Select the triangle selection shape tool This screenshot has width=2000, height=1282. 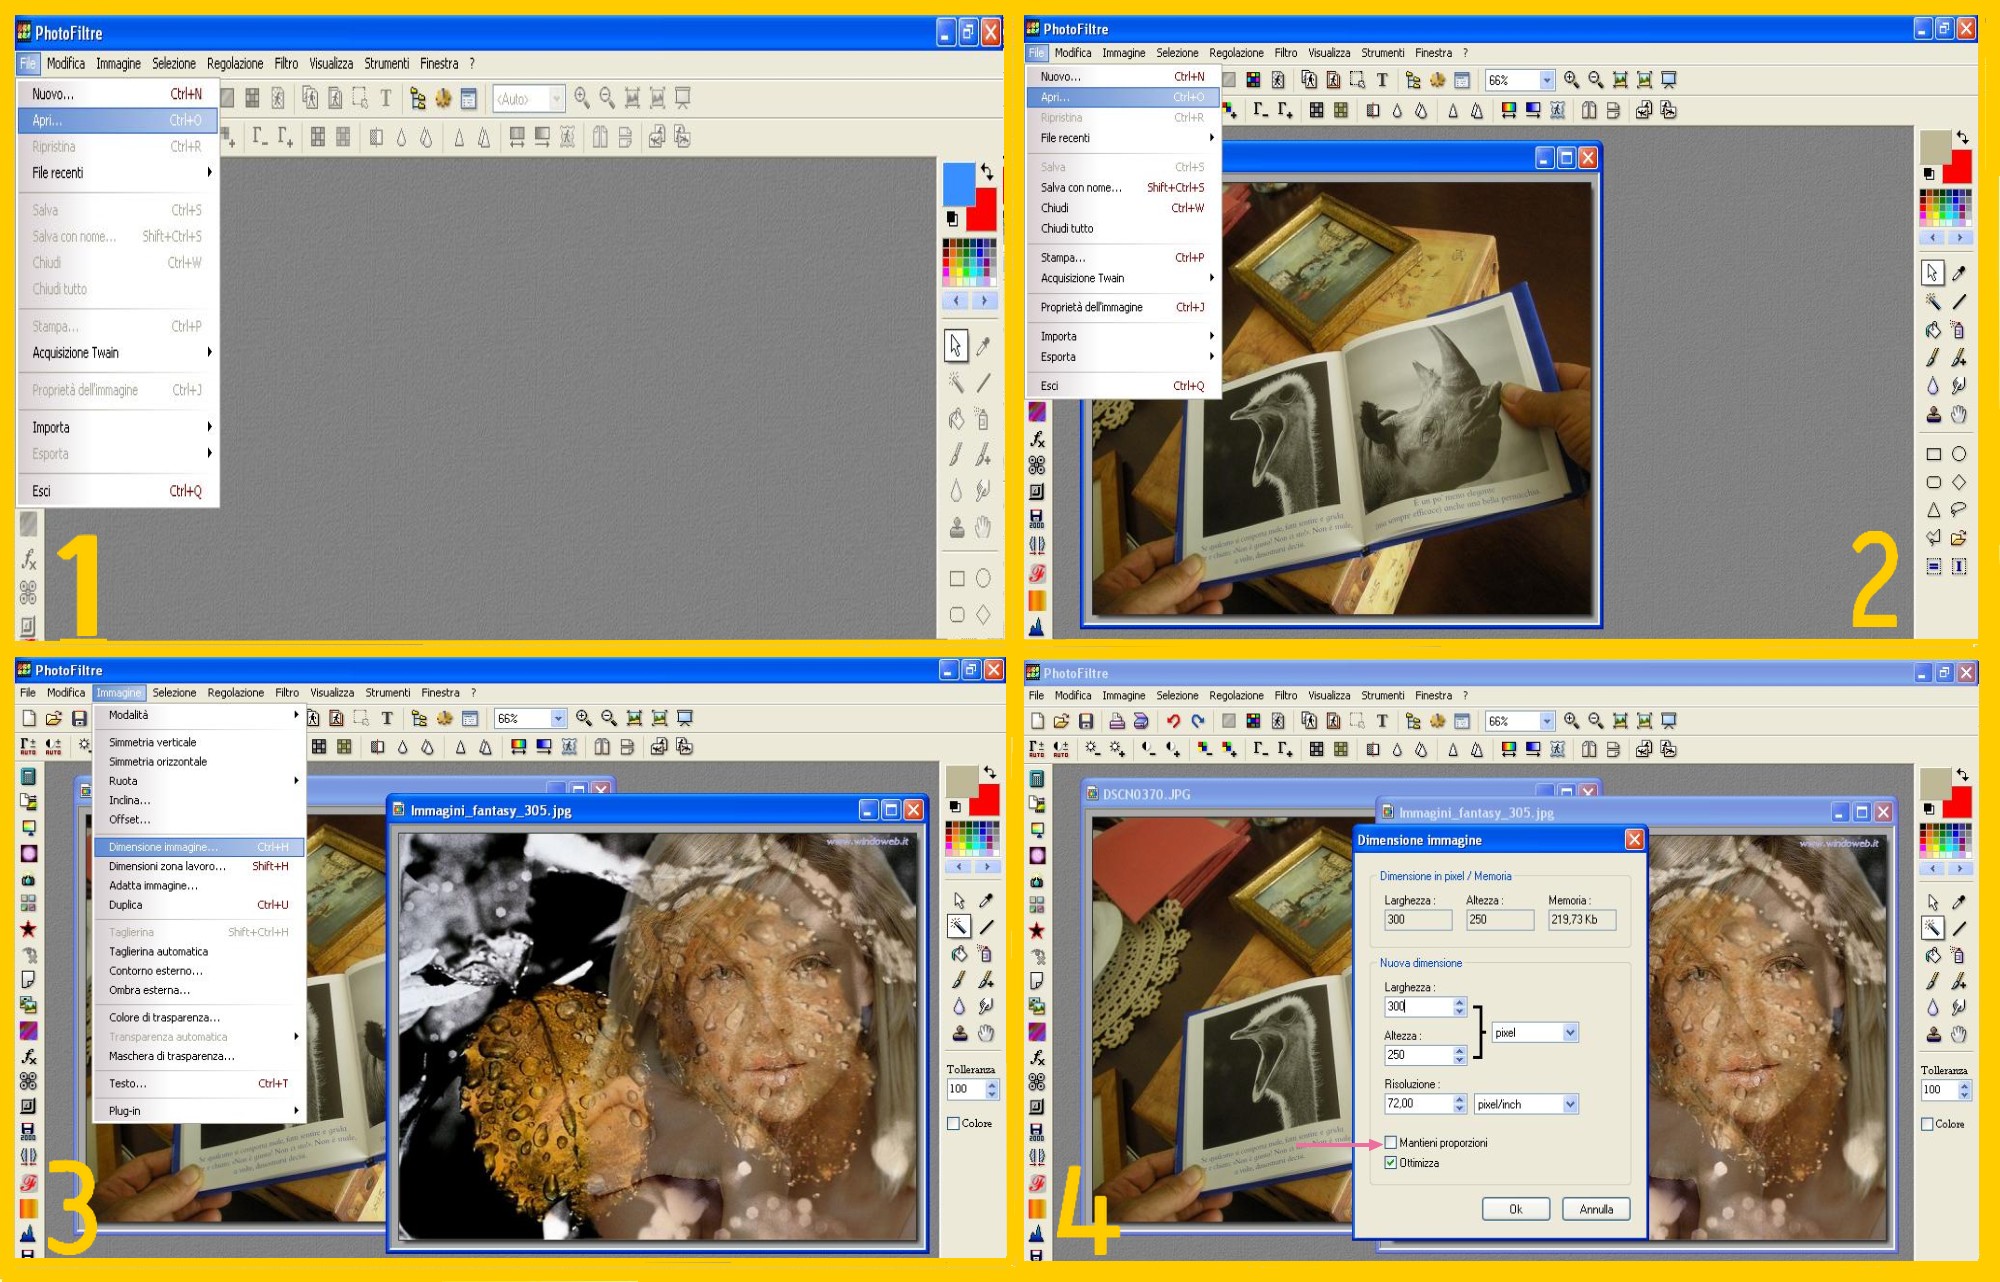pyautogui.click(x=1933, y=509)
